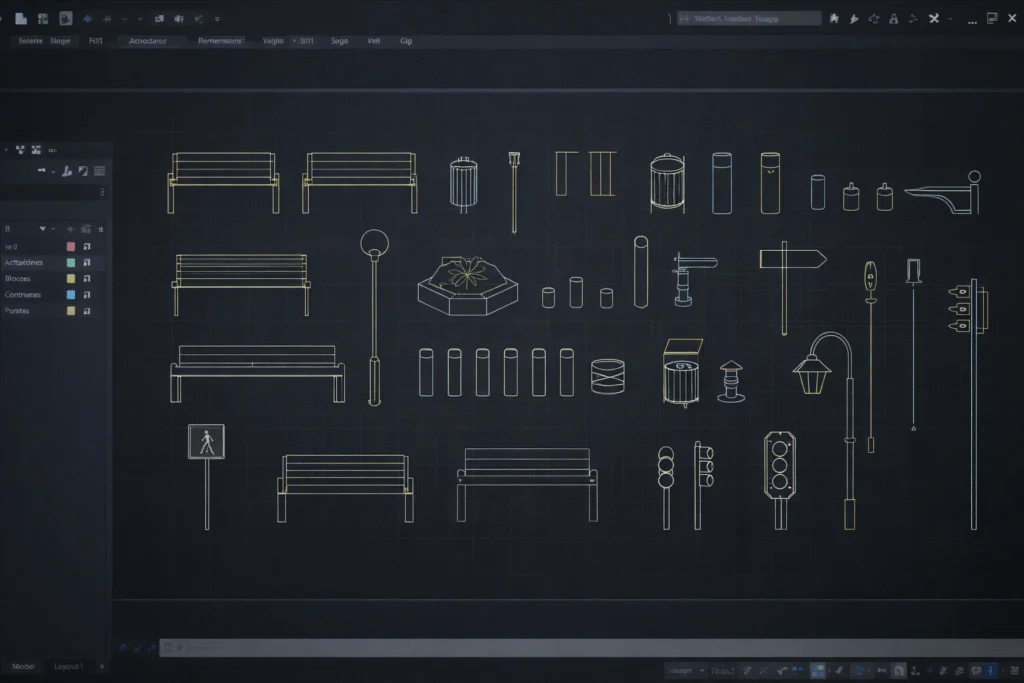Select the New Drawing icon
The height and width of the screenshot is (683, 1024).
[x=21, y=17]
